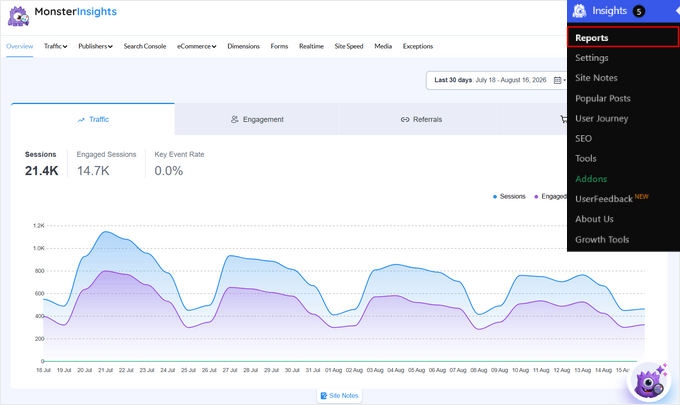
Task: Click the shopping cart tab icon
Action: (x=563, y=119)
